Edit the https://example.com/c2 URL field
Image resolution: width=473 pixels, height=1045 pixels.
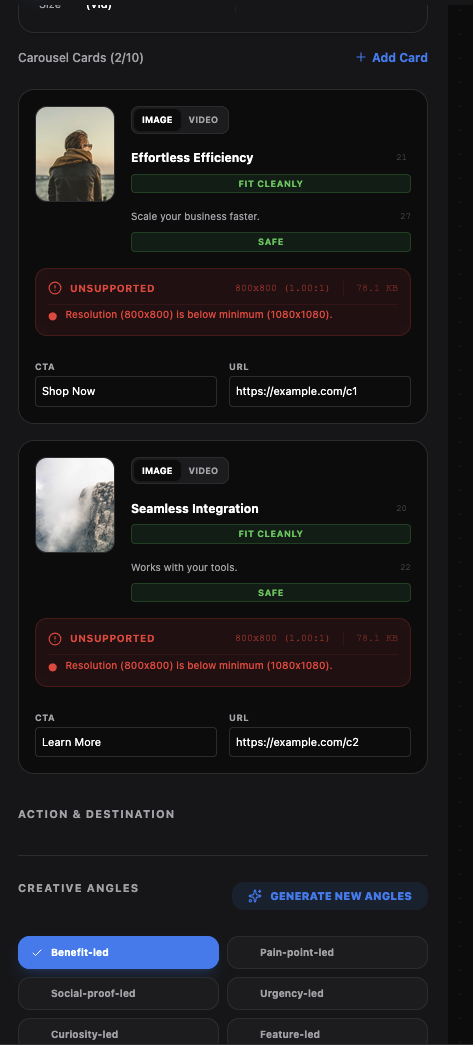(320, 742)
